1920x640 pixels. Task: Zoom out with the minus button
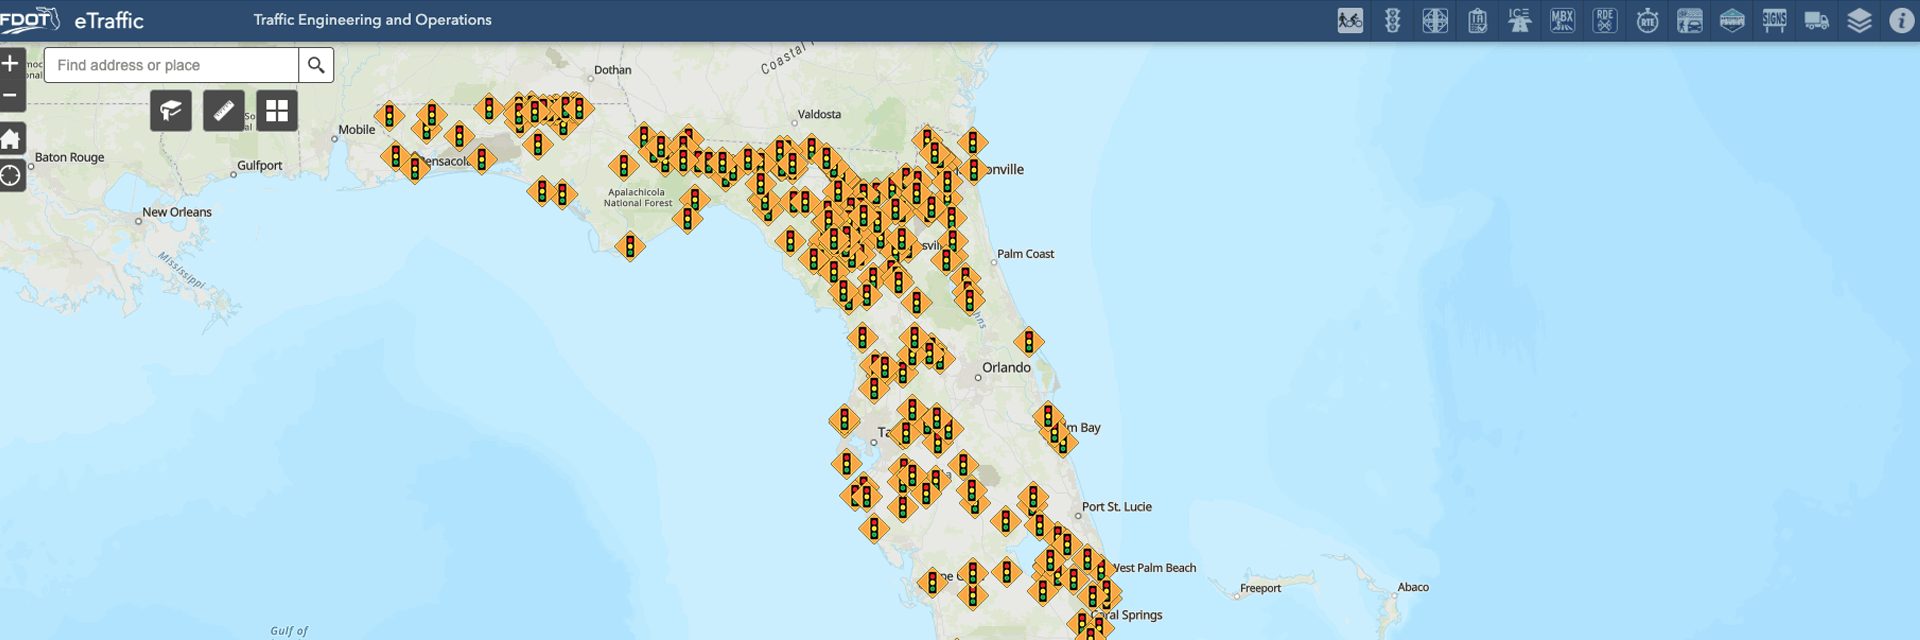coord(11,96)
